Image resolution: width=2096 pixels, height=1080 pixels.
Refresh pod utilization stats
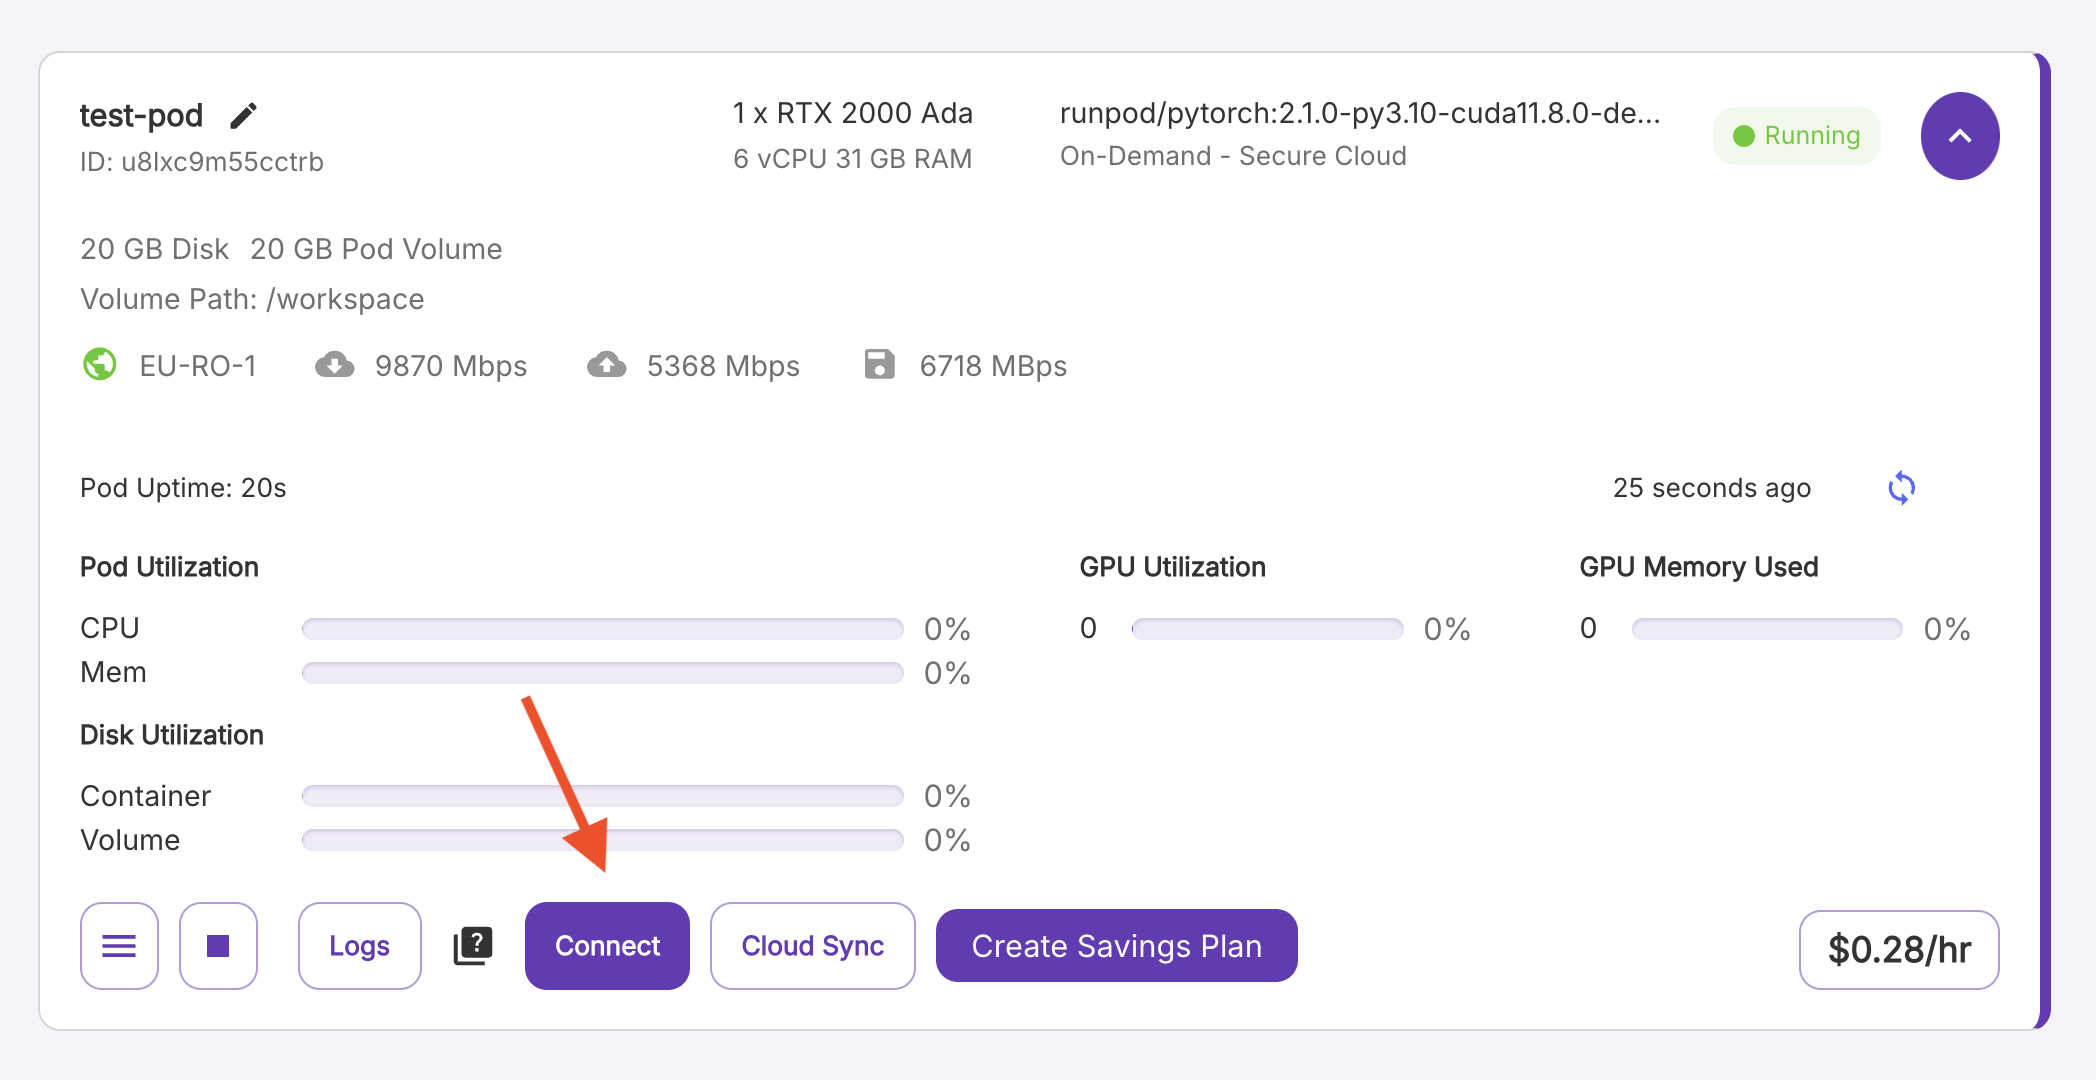[1901, 488]
